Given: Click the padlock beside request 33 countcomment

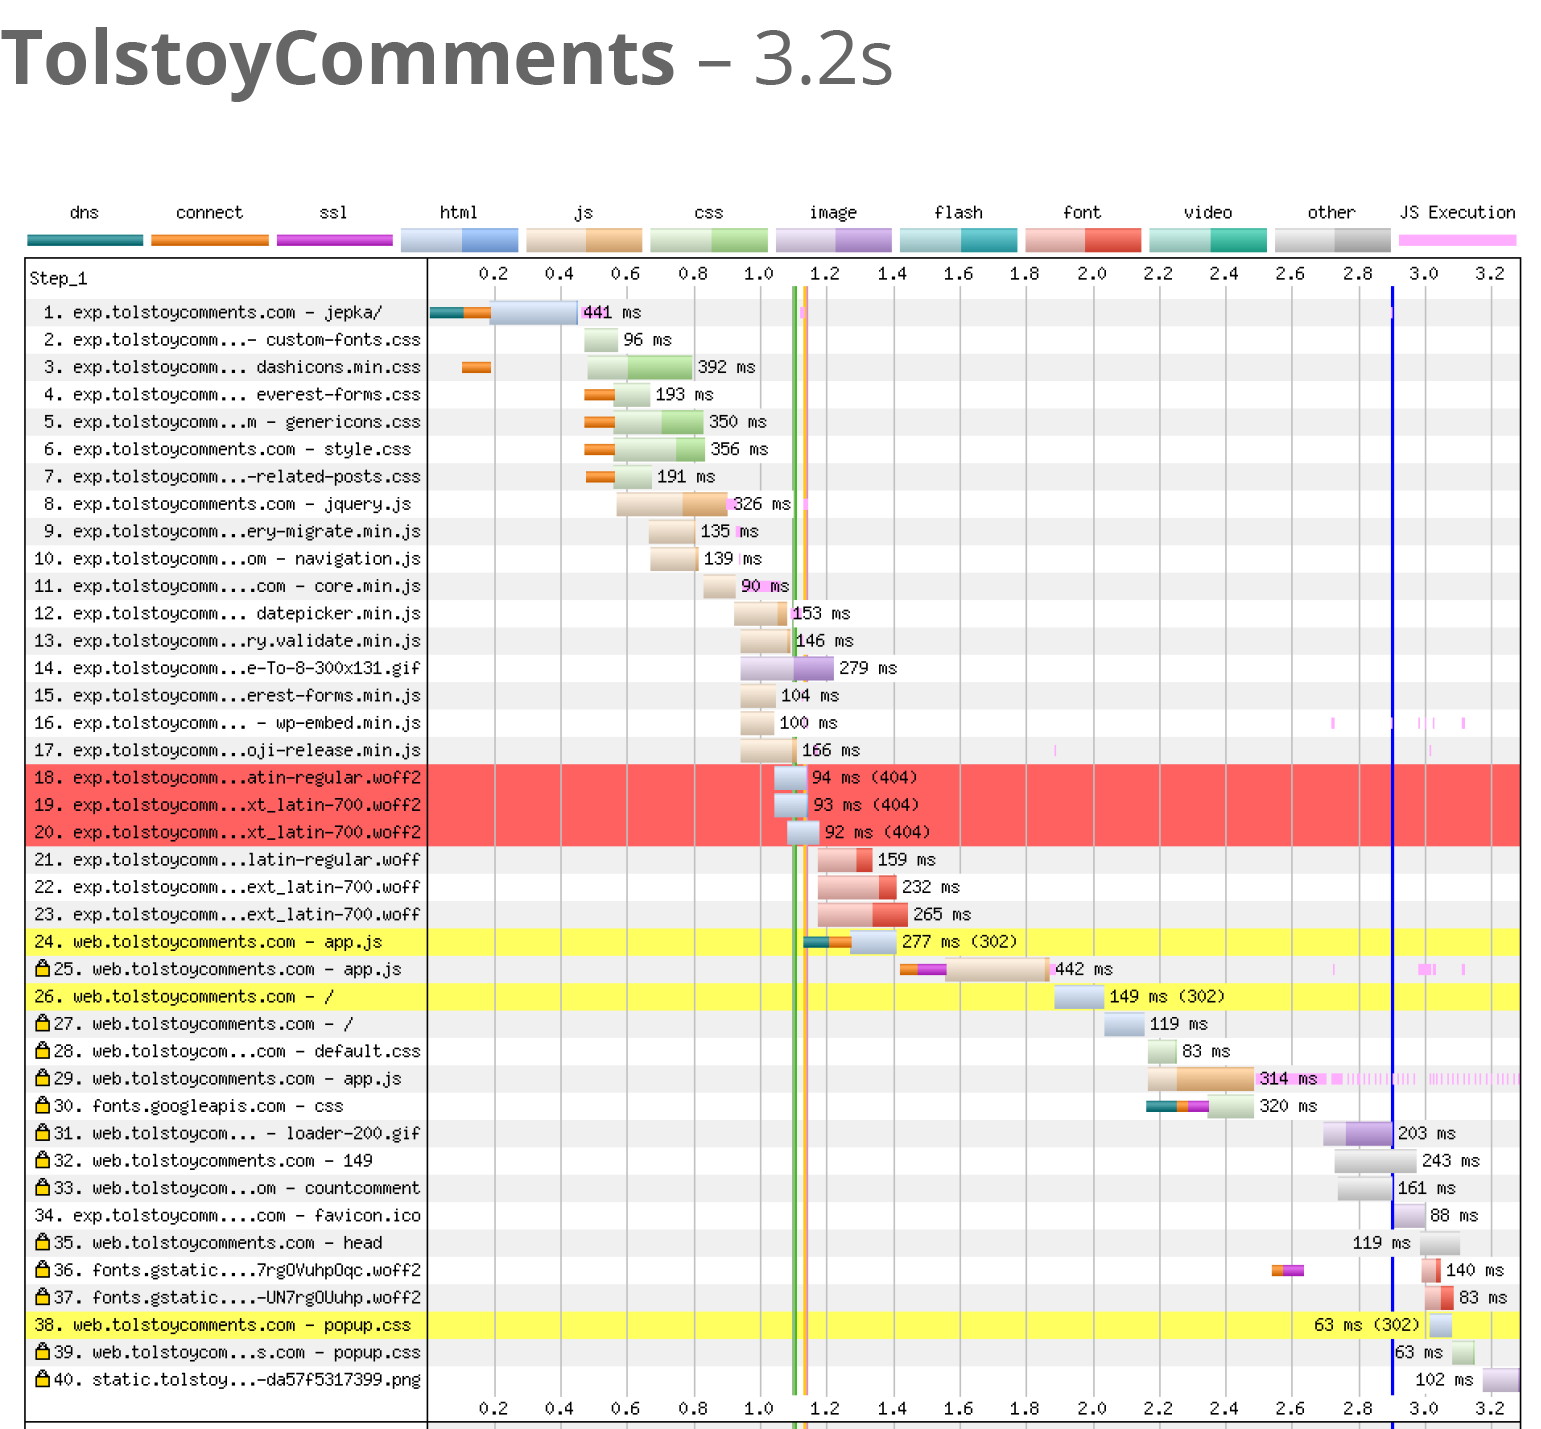Looking at the screenshot, I should point(42,1187).
